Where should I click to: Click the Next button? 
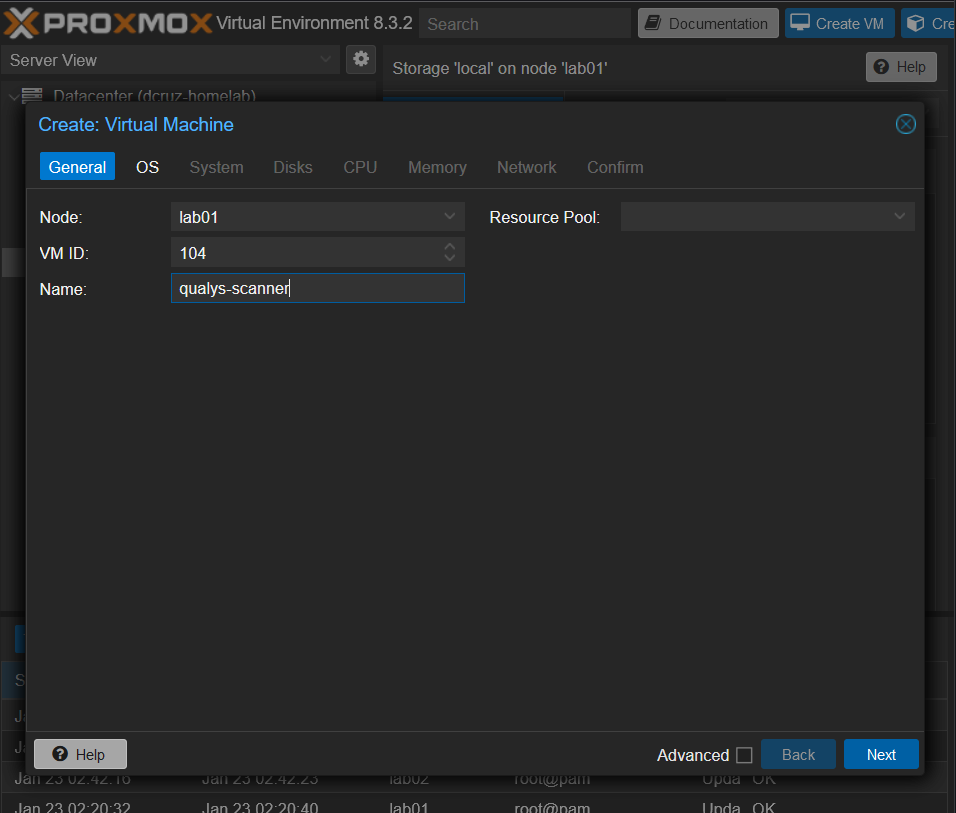(881, 754)
